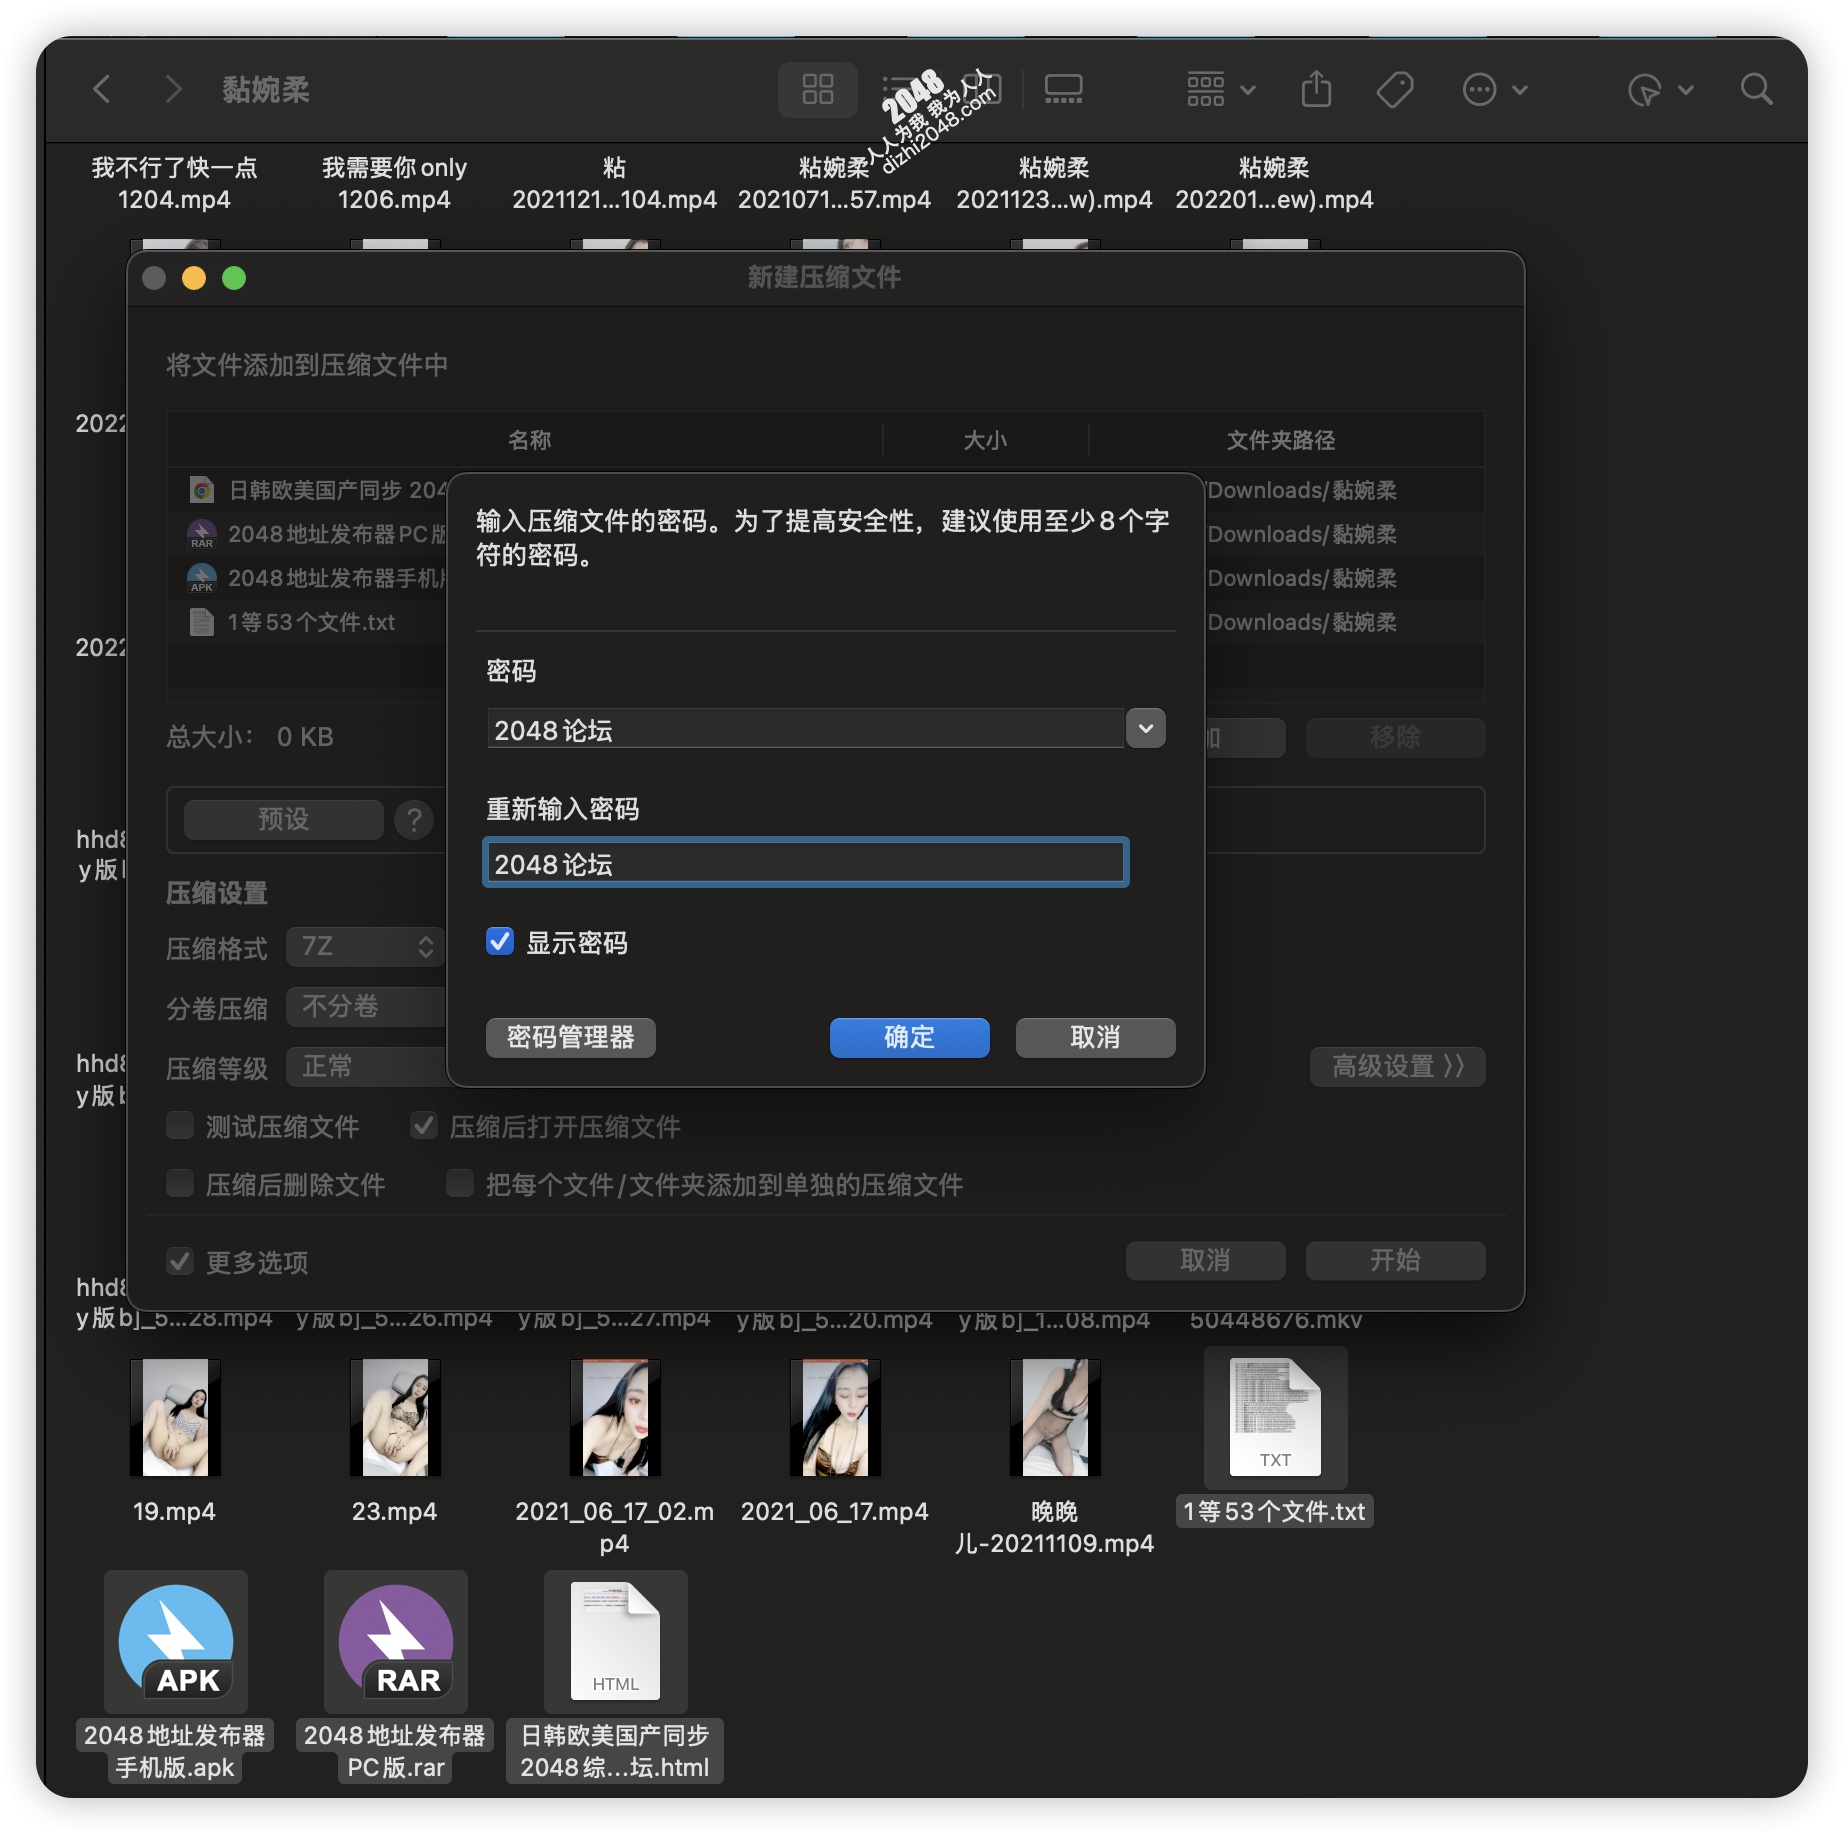
Task: Click the tag icon in toolbar
Action: [x=1394, y=90]
